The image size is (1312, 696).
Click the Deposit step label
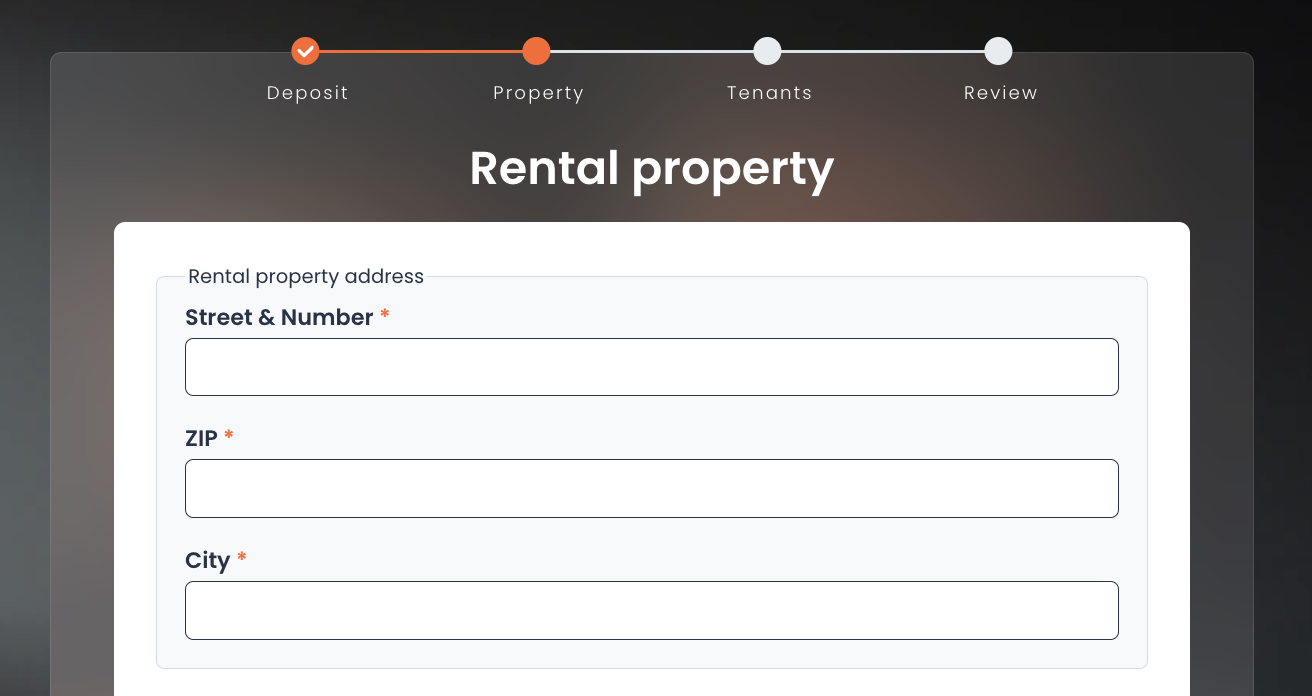(307, 93)
